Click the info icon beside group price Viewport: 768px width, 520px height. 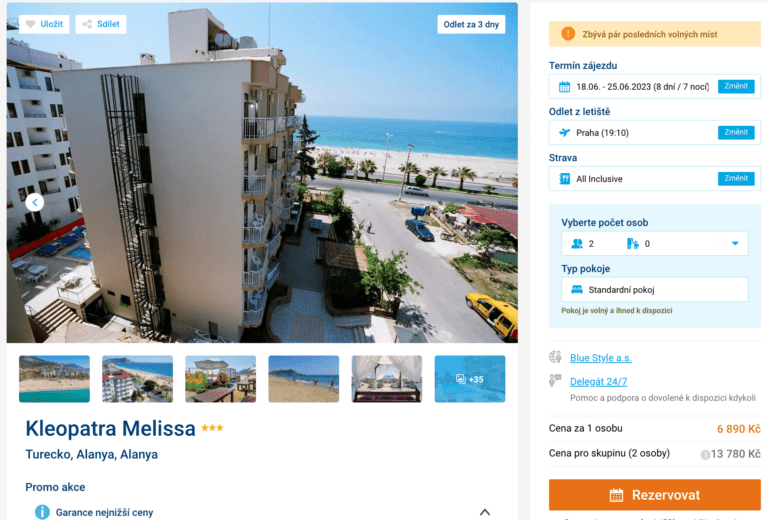(705, 454)
